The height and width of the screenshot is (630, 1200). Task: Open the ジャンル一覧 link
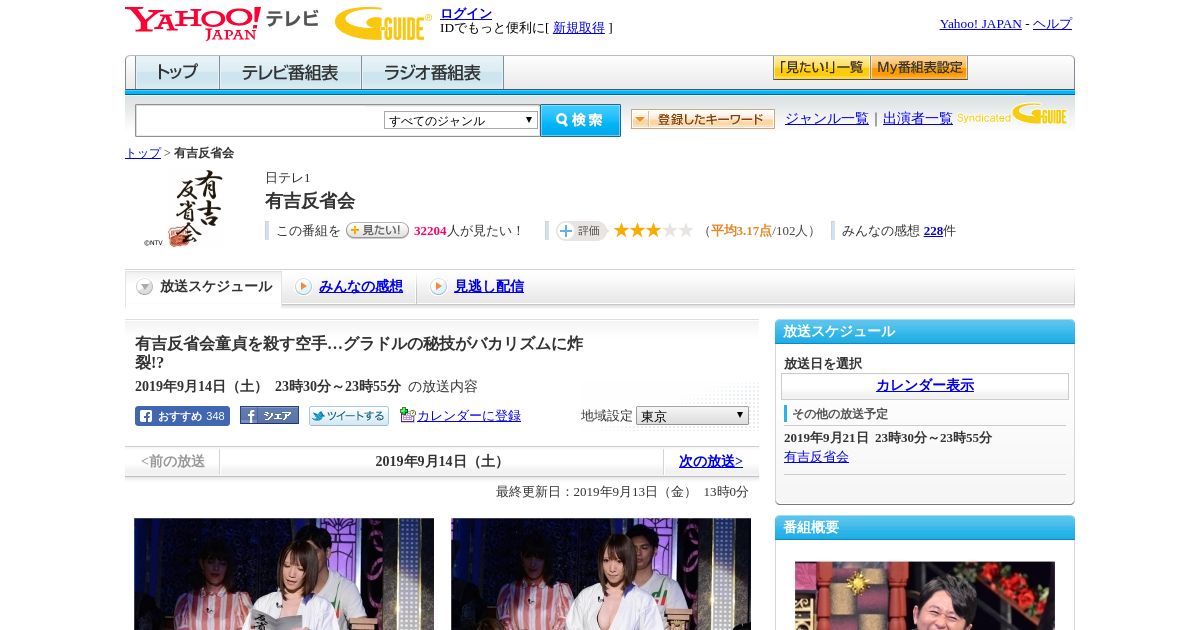tap(827, 118)
